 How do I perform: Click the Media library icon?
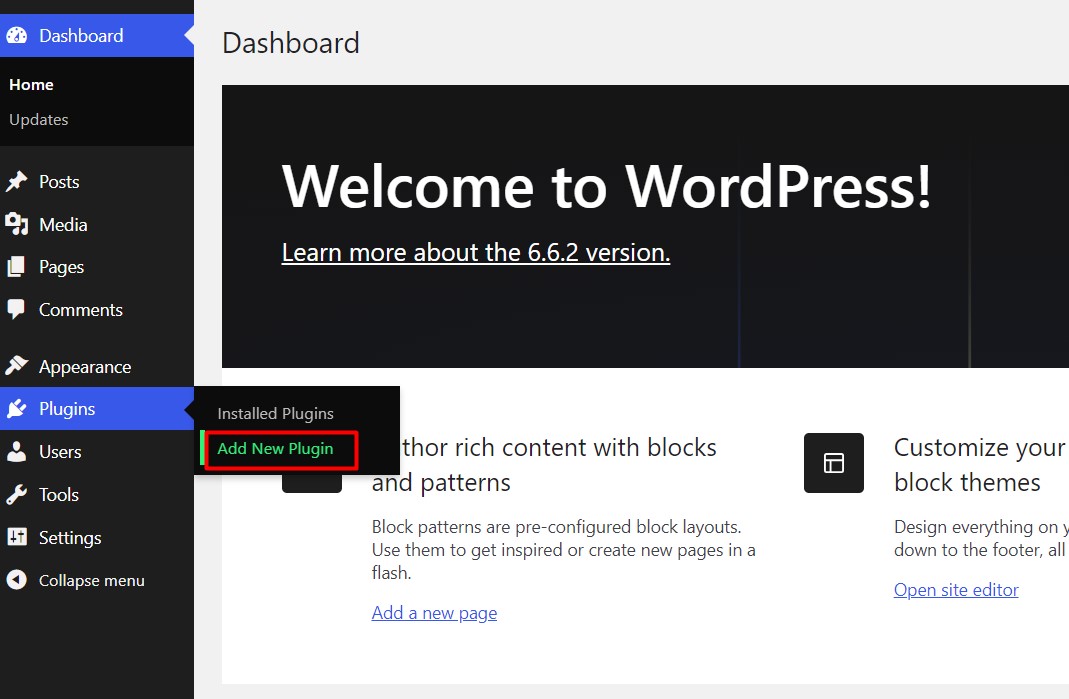point(16,224)
